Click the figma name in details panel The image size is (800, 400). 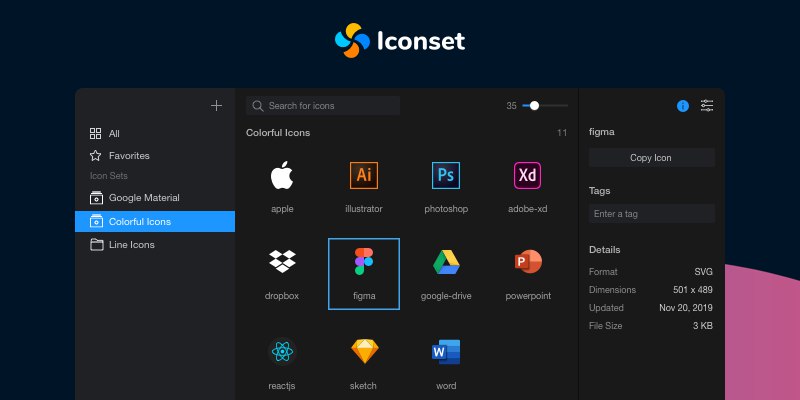click(x=602, y=132)
